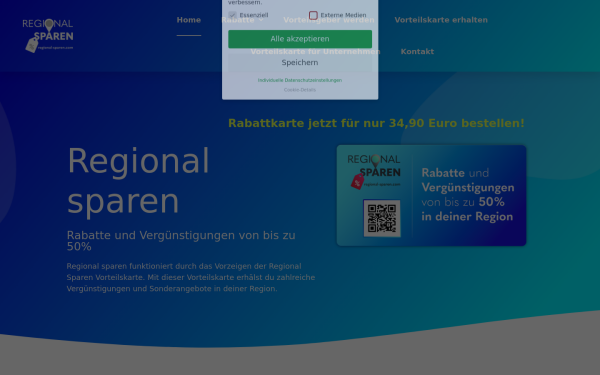Viewport: 600px width, 375px height.
Task: Click the Regional sparen main heading
Action: click(x=138, y=181)
